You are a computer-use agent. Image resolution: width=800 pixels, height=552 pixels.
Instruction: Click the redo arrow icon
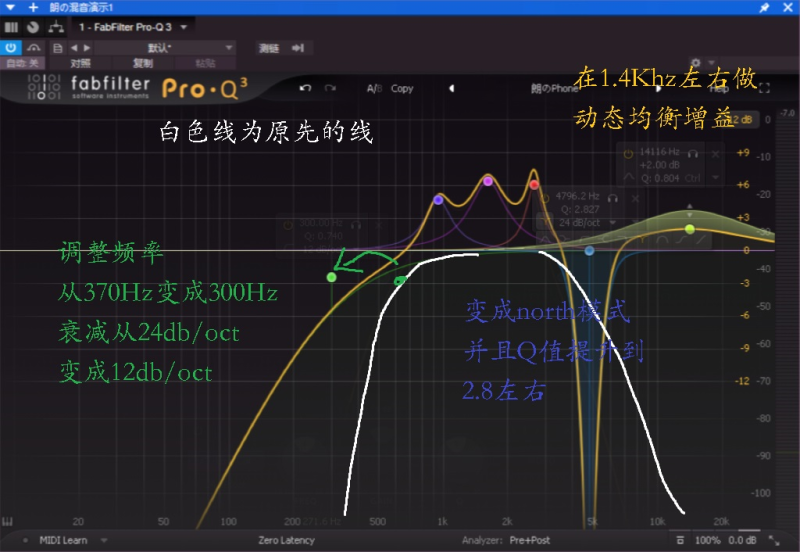(x=331, y=88)
